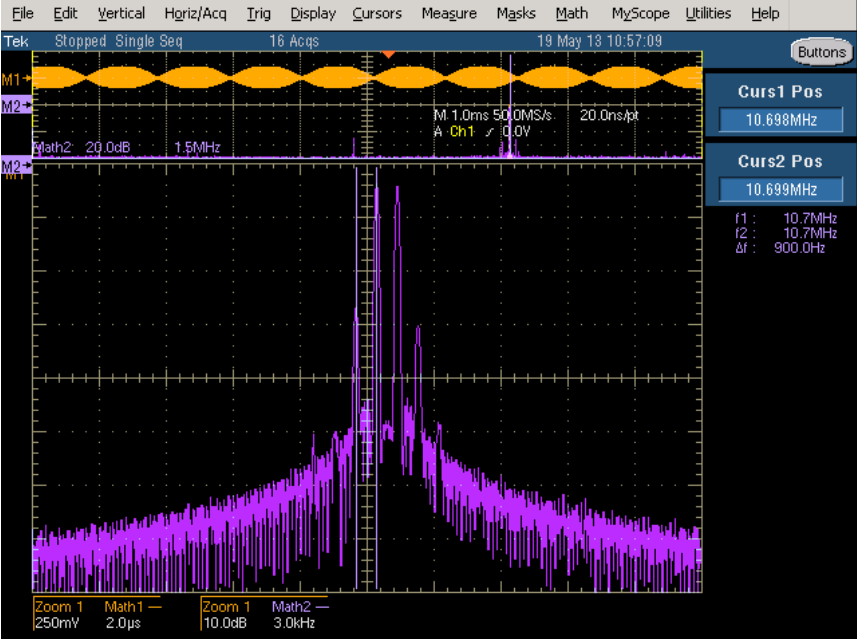The height and width of the screenshot is (639, 857).
Task: Click the M 1.0ms 50.0MS/s timebase readout
Action: (x=492, y=115)
